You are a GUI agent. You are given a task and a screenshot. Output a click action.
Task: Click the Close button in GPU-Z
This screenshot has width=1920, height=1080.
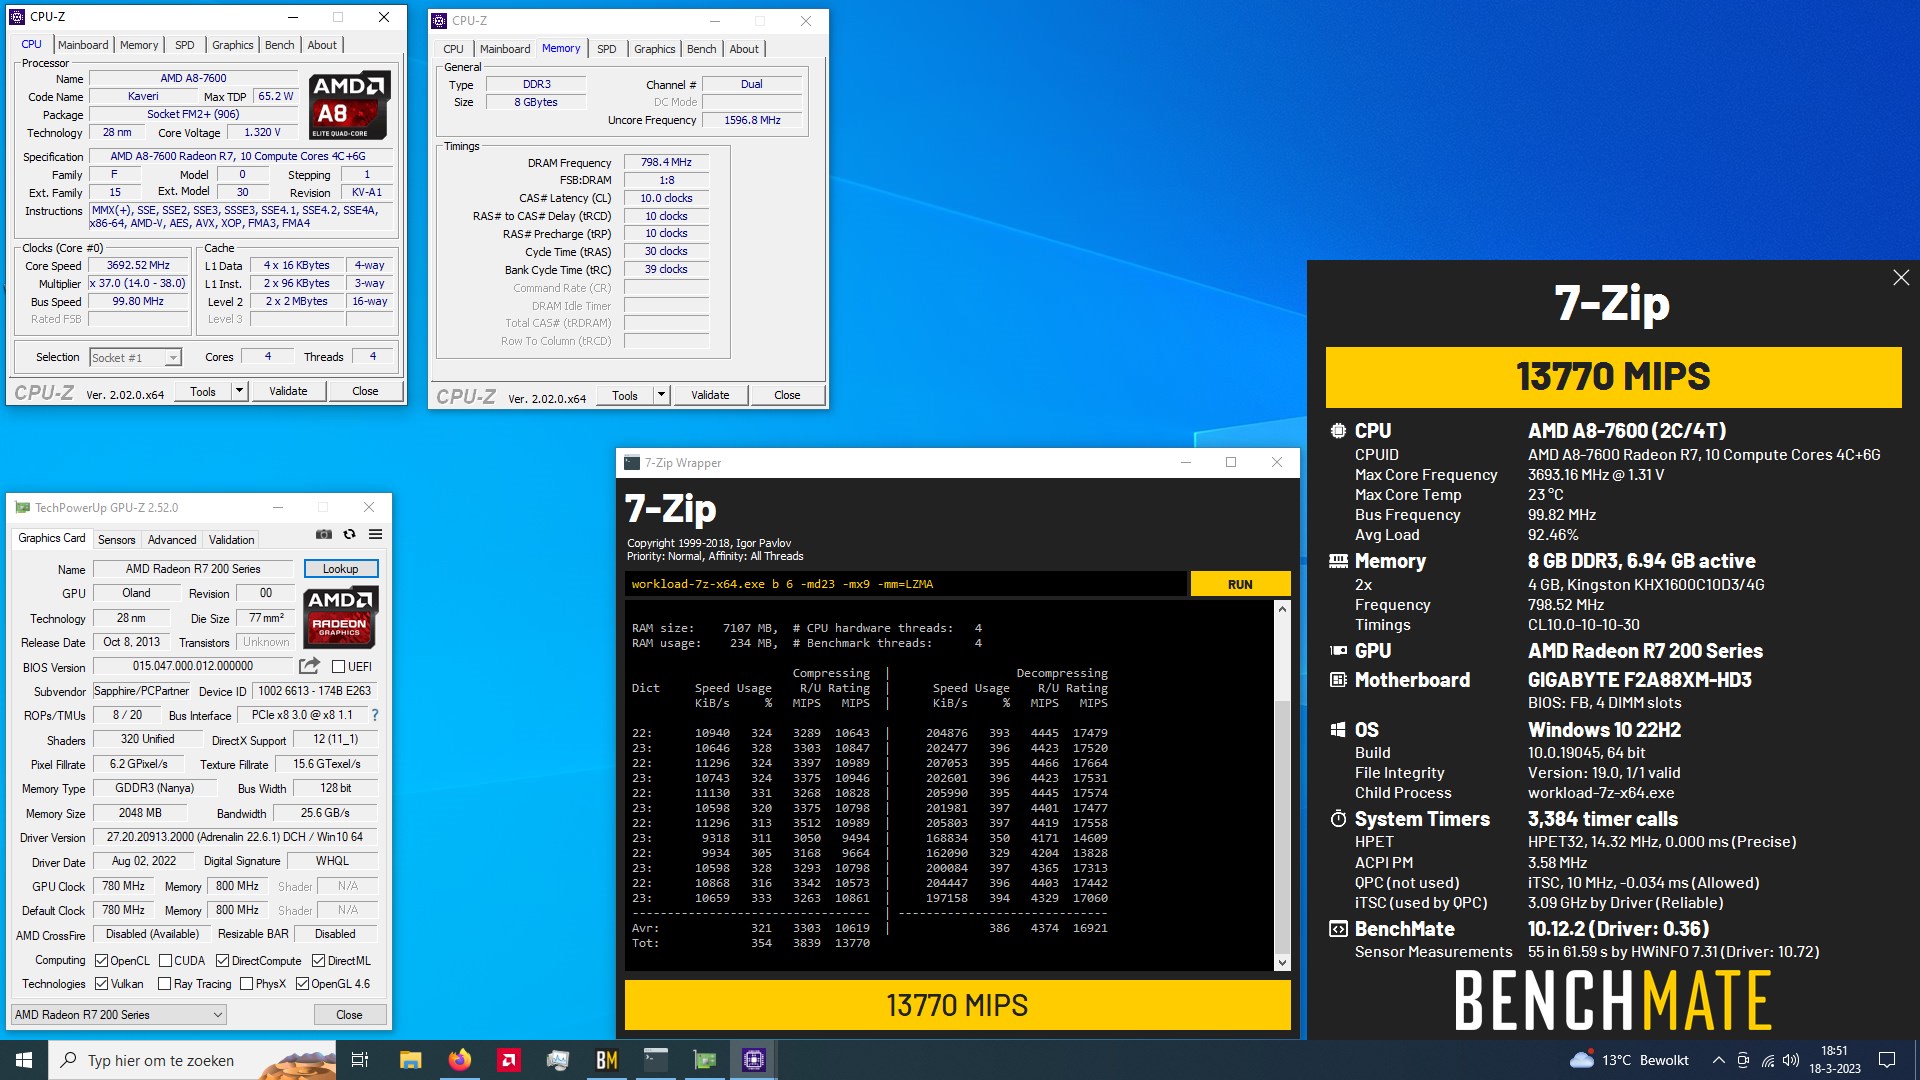(x=349, y=1015)
